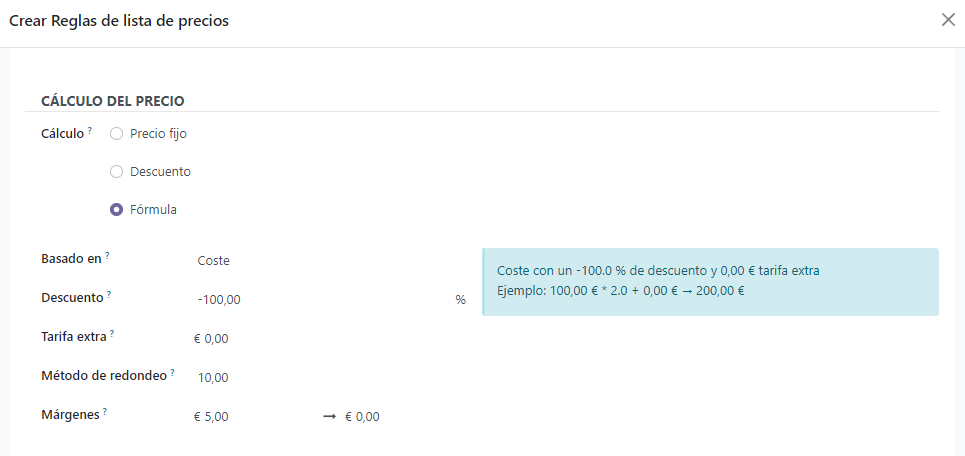This screenshot has width=965, height=456.
Task: Choose the Descuento calculation radio button
Action: [x=116, y=172]
